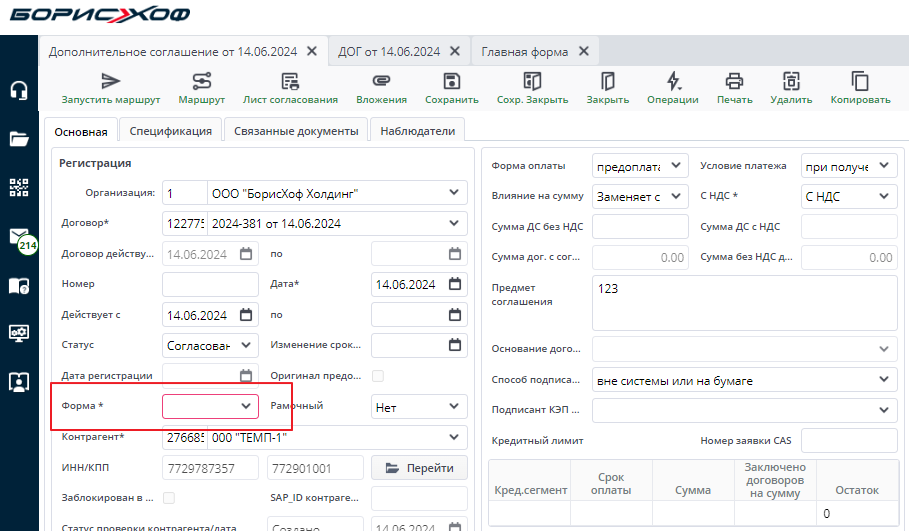Screen dimensions: 909x531
Task: Click the Запустить маршрут toolbar icon
Action: tap(111, 82)
